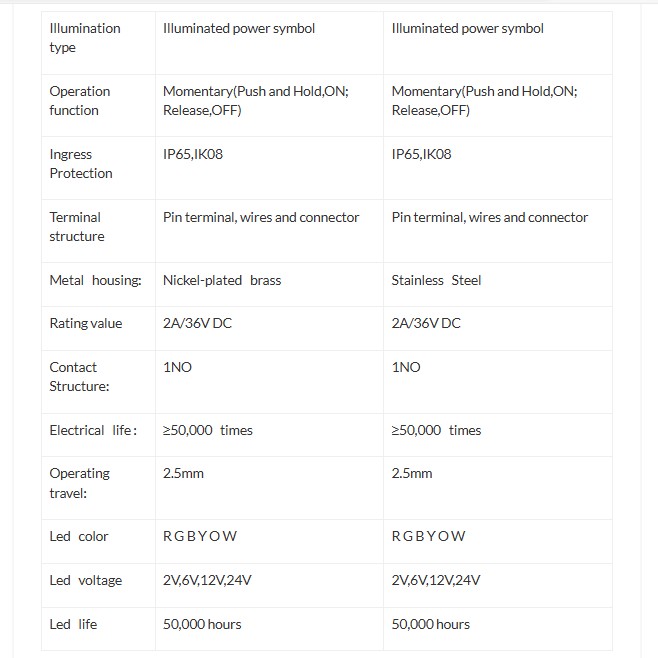The width and height of the screenshot is (658, 658).
Task: Click the "Illumination type" row label
Action: coord(85,38)
